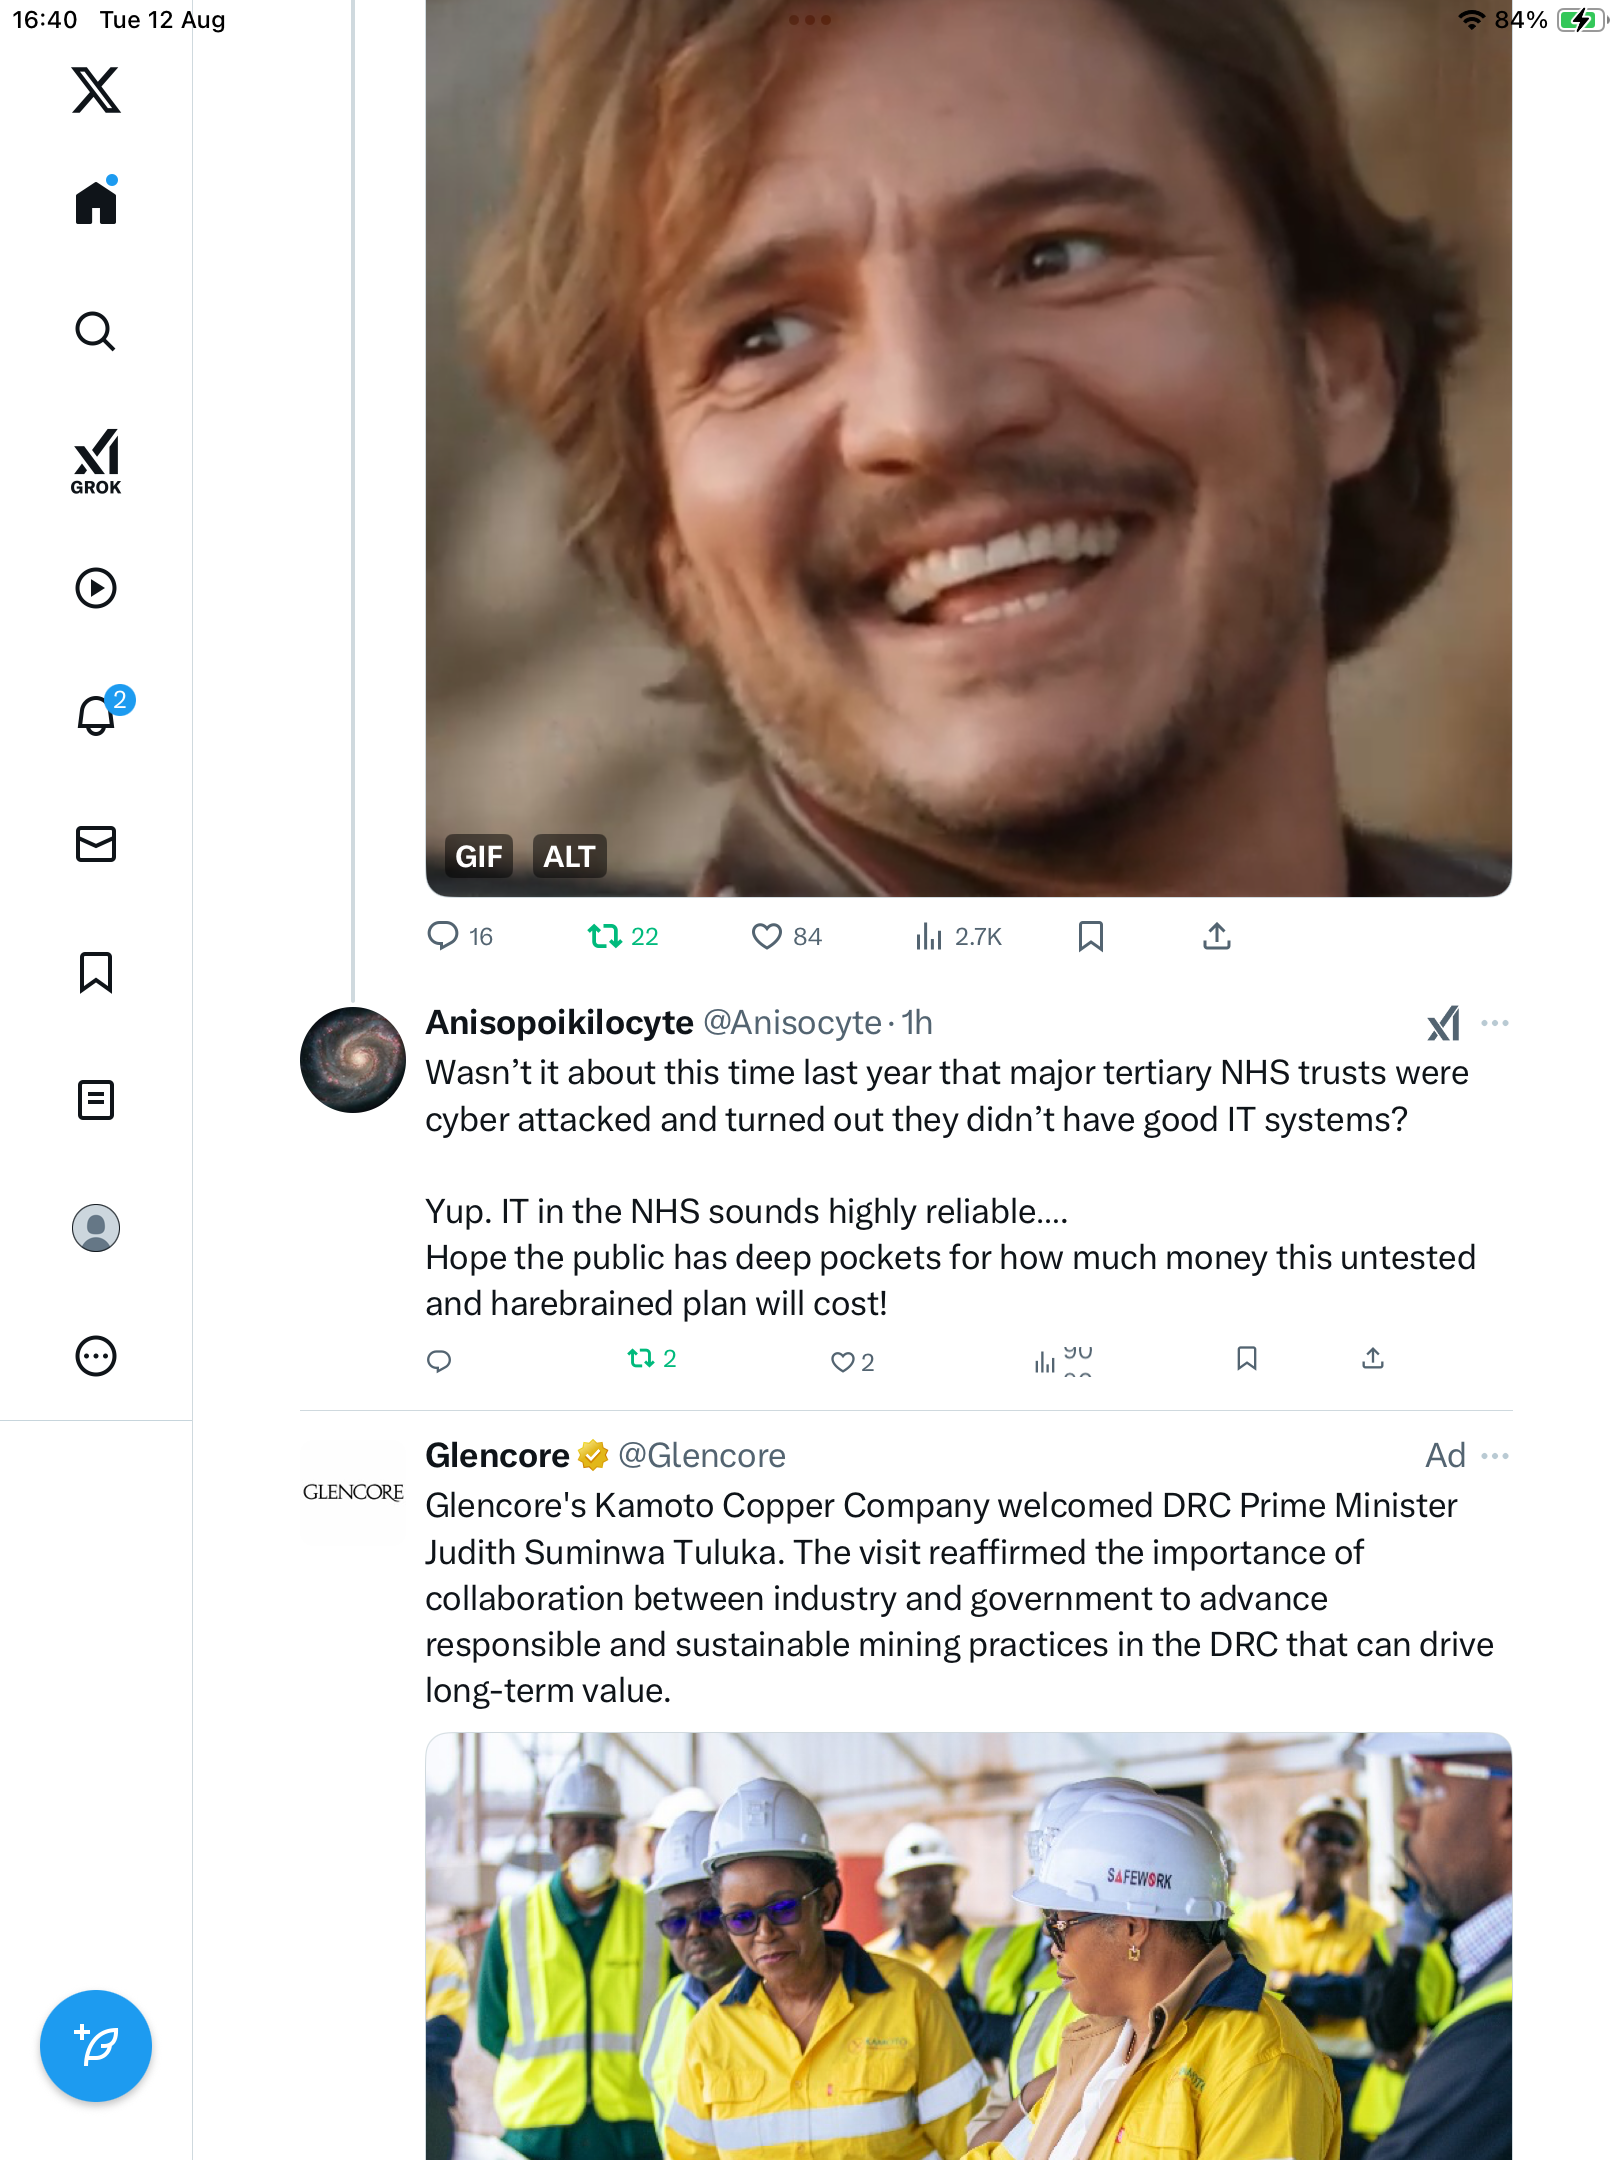Open Messages envelope icon
The image size is (1620, 2160).
[x=96, y=844]
